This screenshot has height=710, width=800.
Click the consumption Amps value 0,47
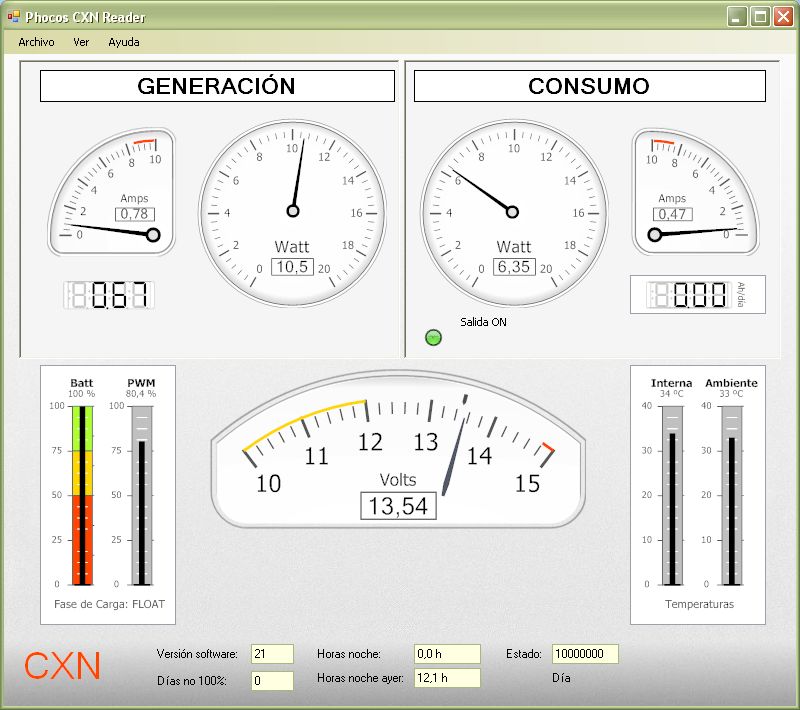coord(673,214)
